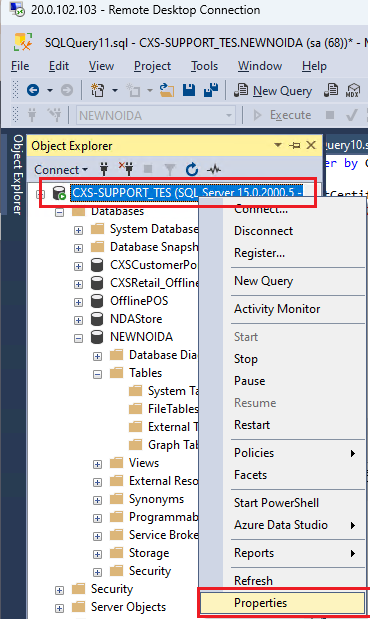Screen dimensions: 370x619
Task: Open the Connect dropdown in Object Explorer
Action: coord(61,170)
